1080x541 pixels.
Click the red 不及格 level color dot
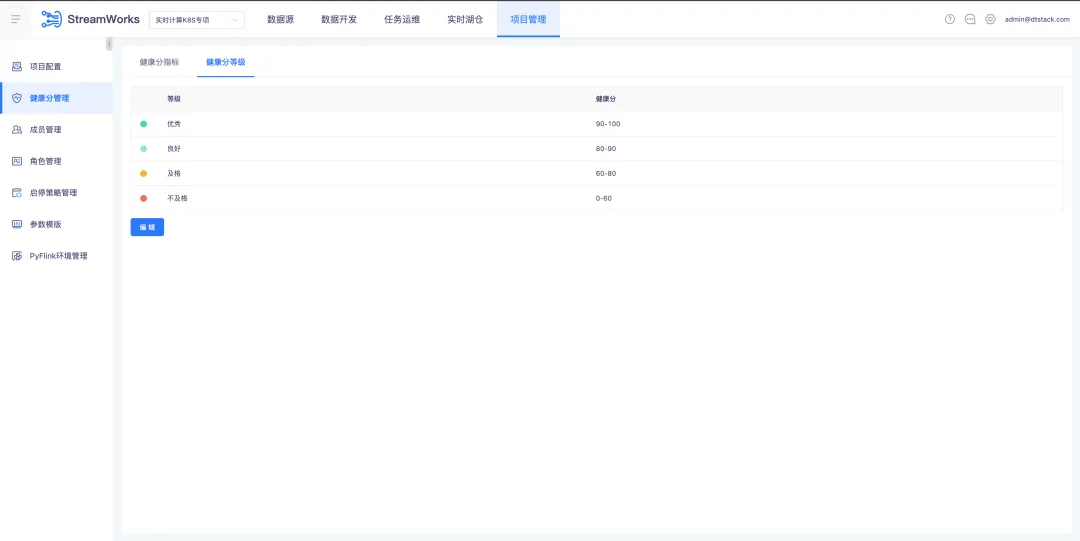[x=143, y=198]
